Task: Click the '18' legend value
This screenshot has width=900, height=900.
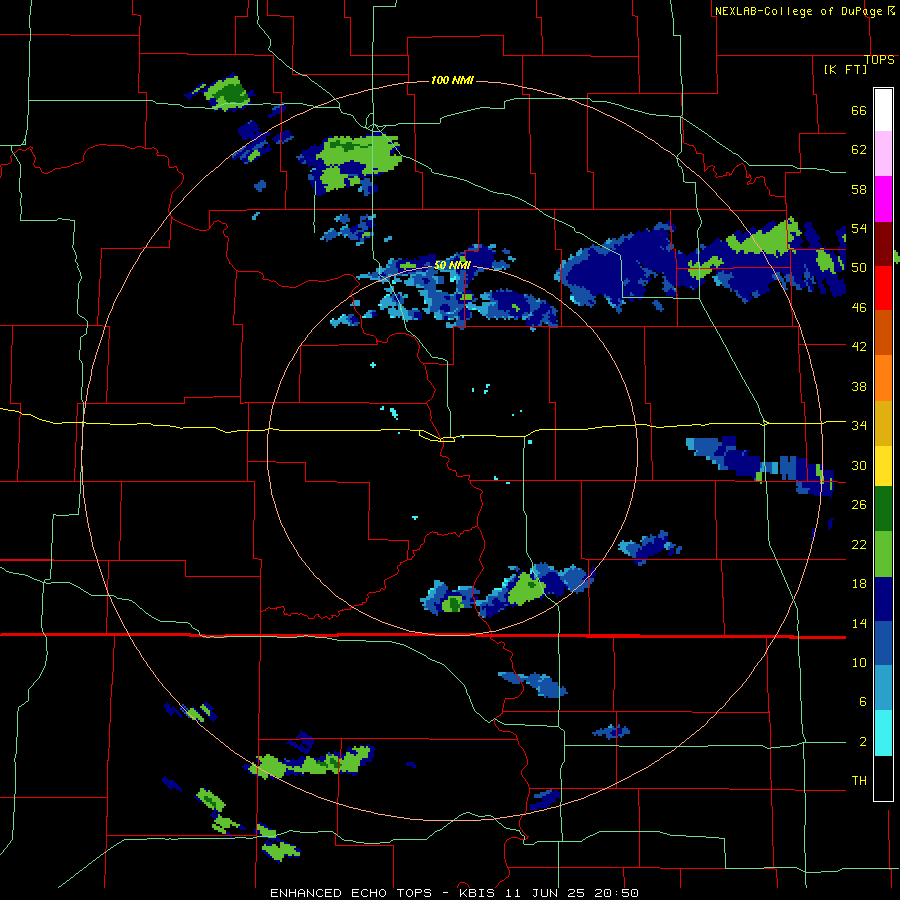Action: click(859, 583)
